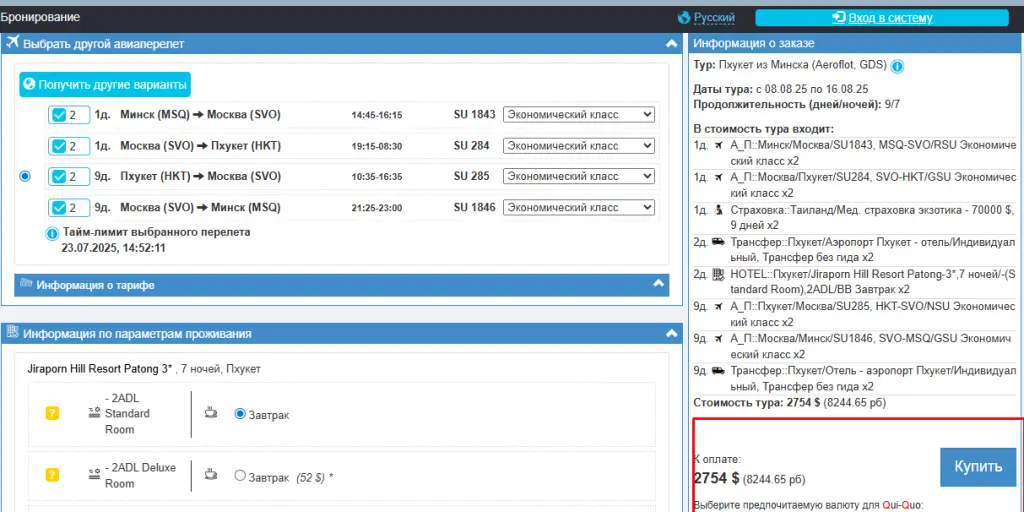Click the airplane icon in flight selection header
The width and height of the screenshot is (1024, 512).
point(12,43)
